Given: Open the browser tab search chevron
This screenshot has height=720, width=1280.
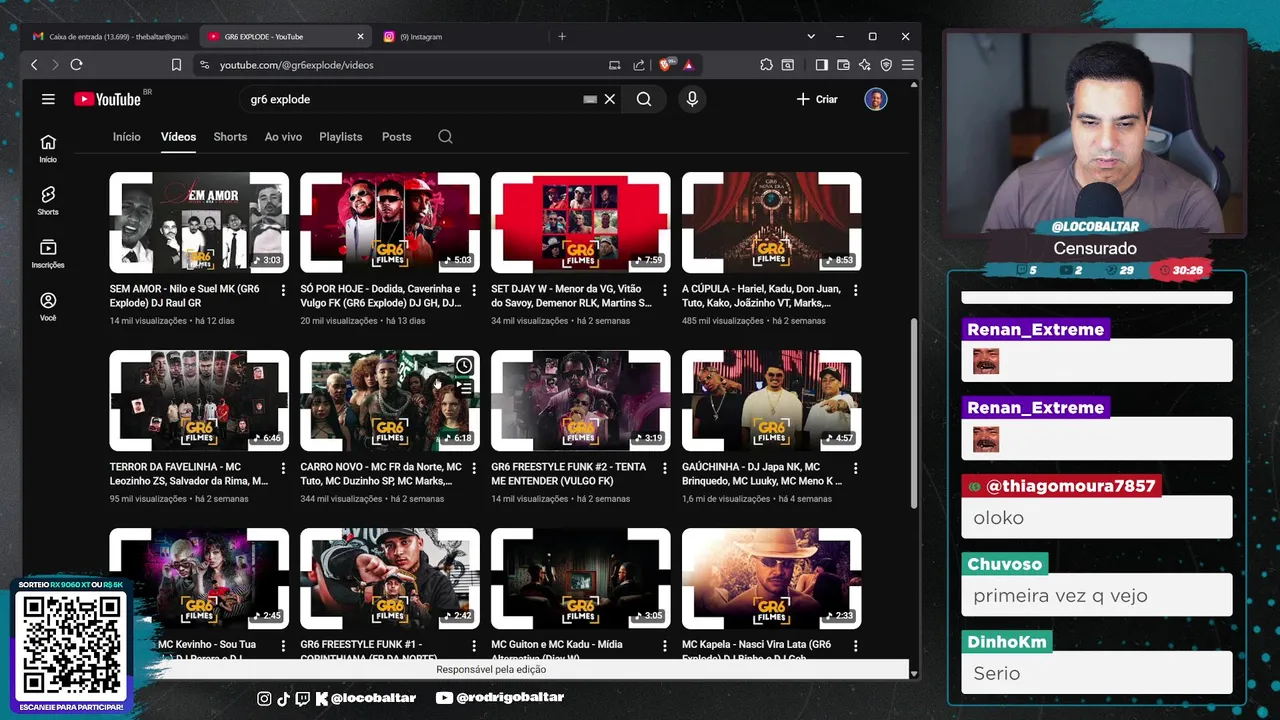Looking at the screenshot, I should click(x=811, y=36).
